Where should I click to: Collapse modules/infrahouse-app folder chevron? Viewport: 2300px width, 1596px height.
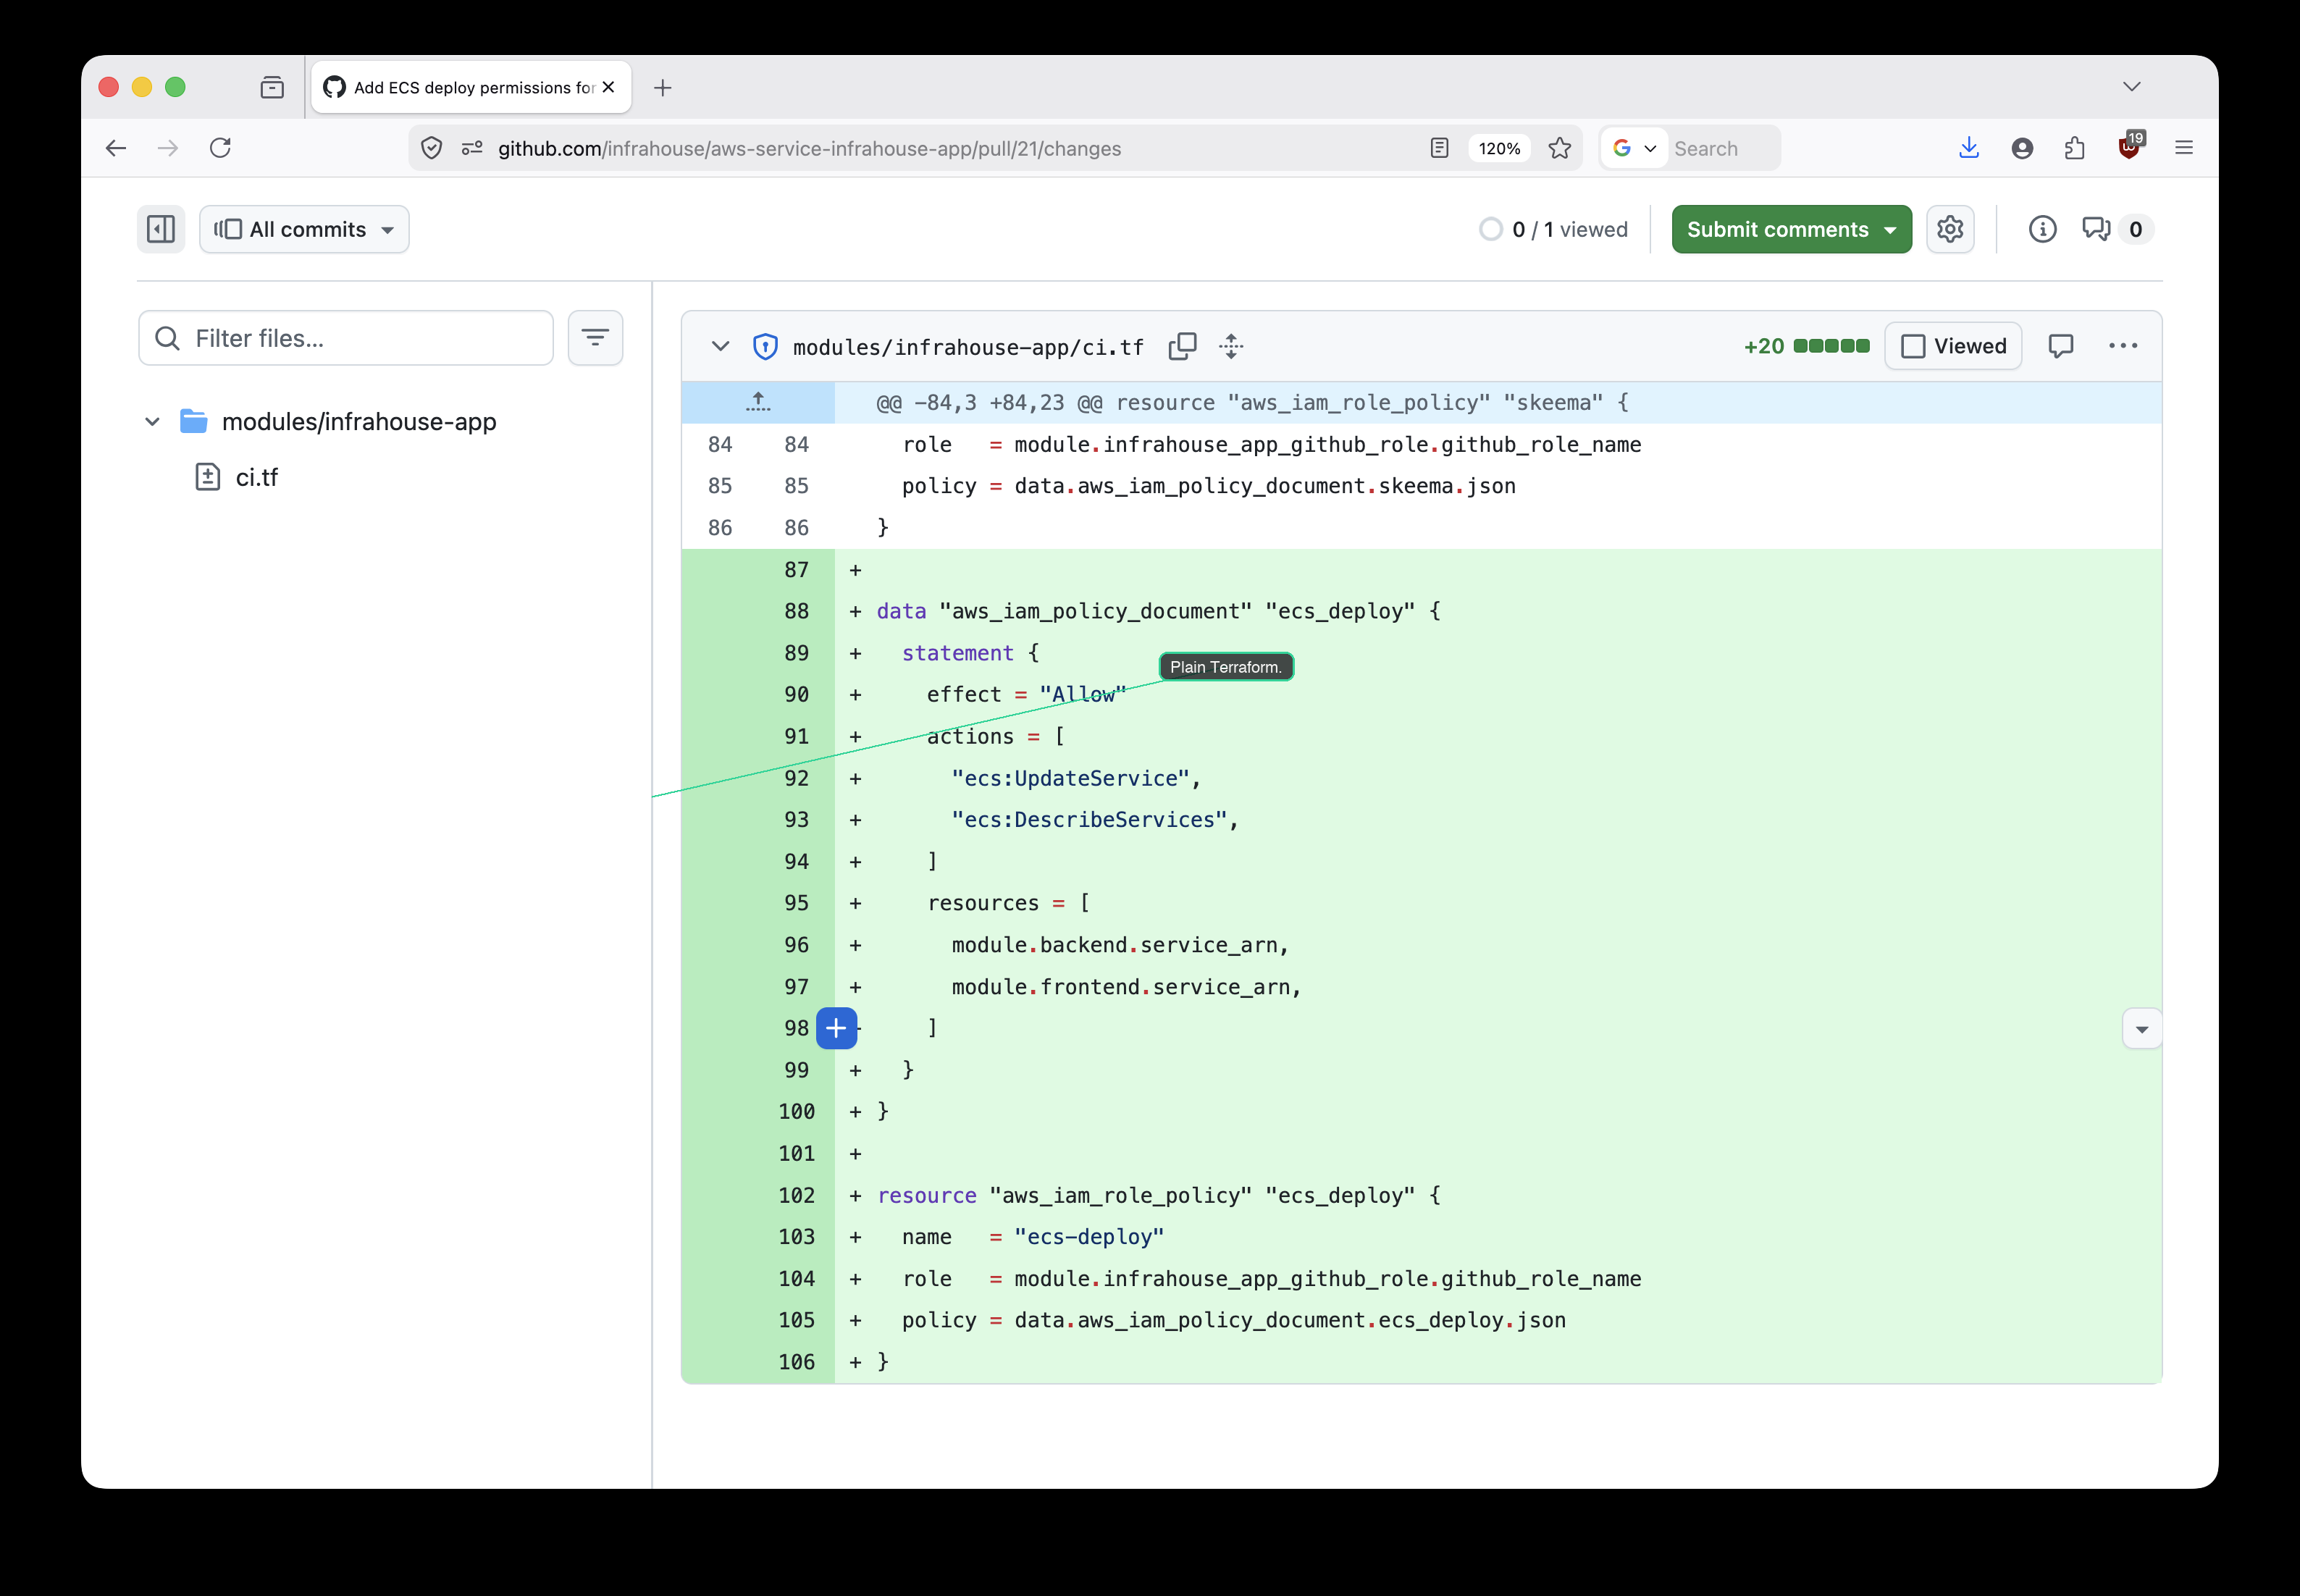152,422
